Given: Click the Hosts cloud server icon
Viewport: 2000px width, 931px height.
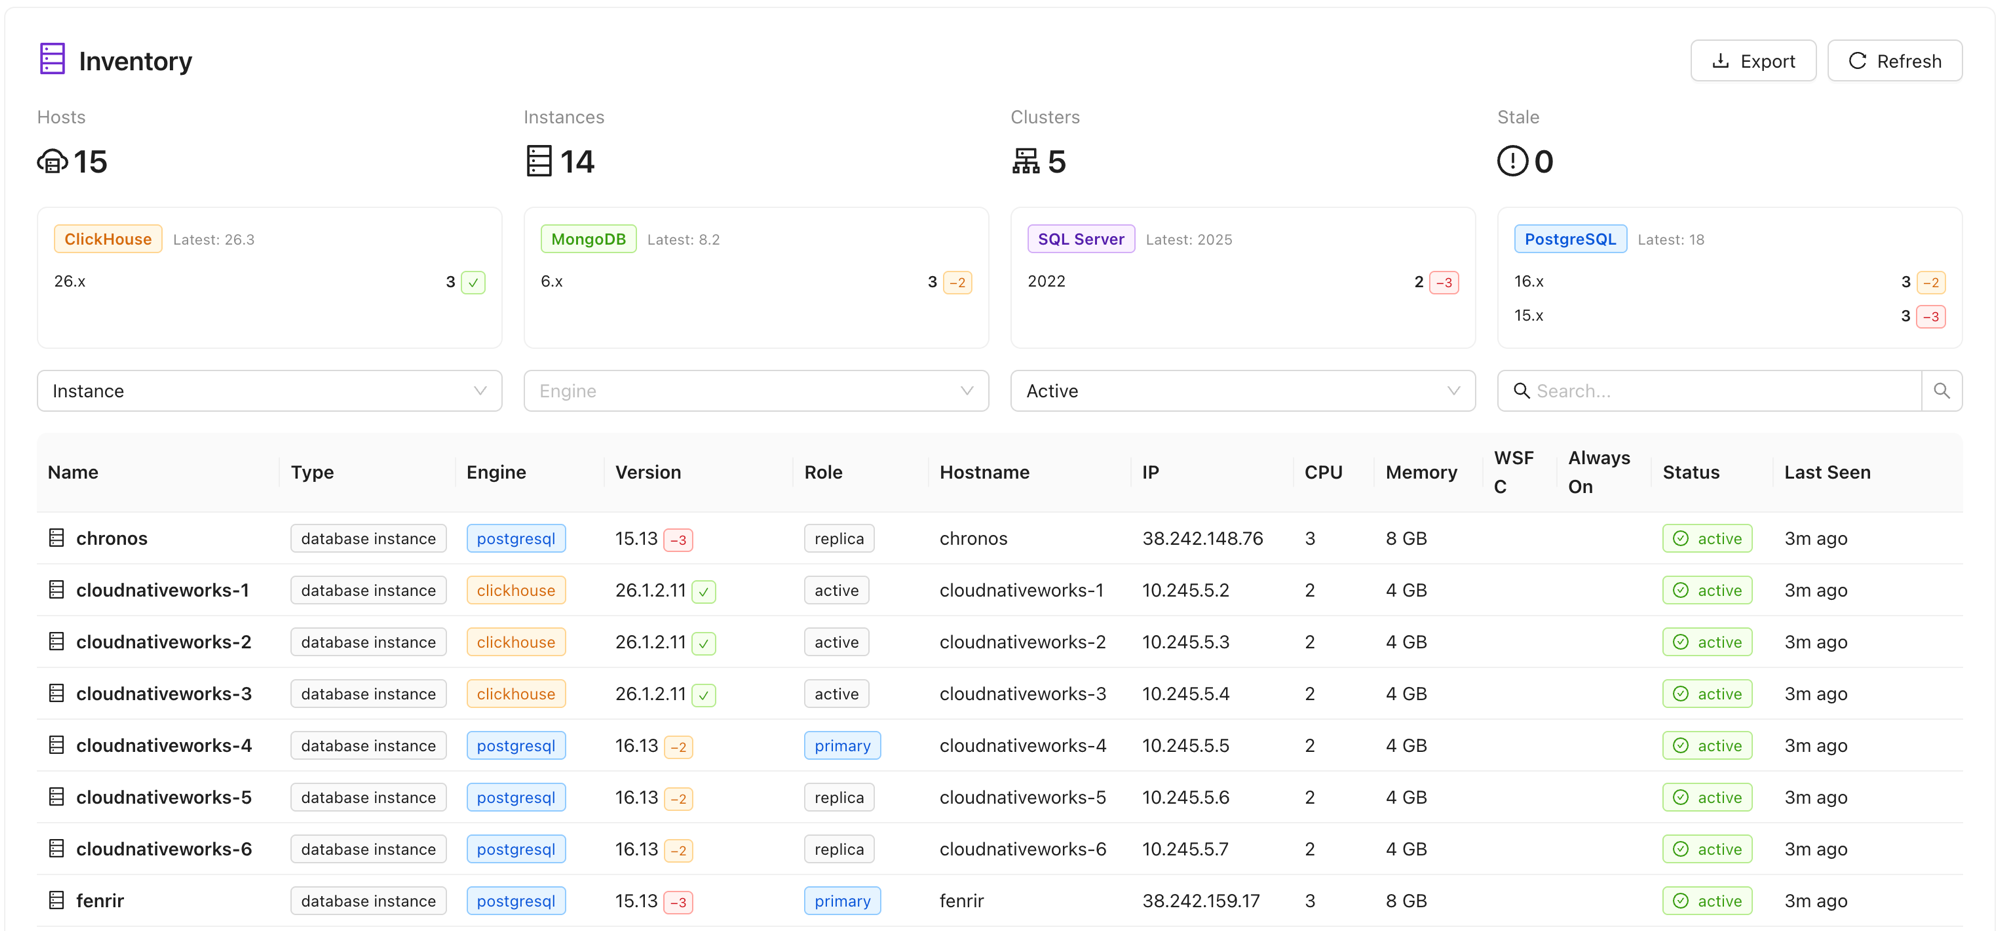Looking at the screenshot, I should pyautogui.click(x=52, y=161).
